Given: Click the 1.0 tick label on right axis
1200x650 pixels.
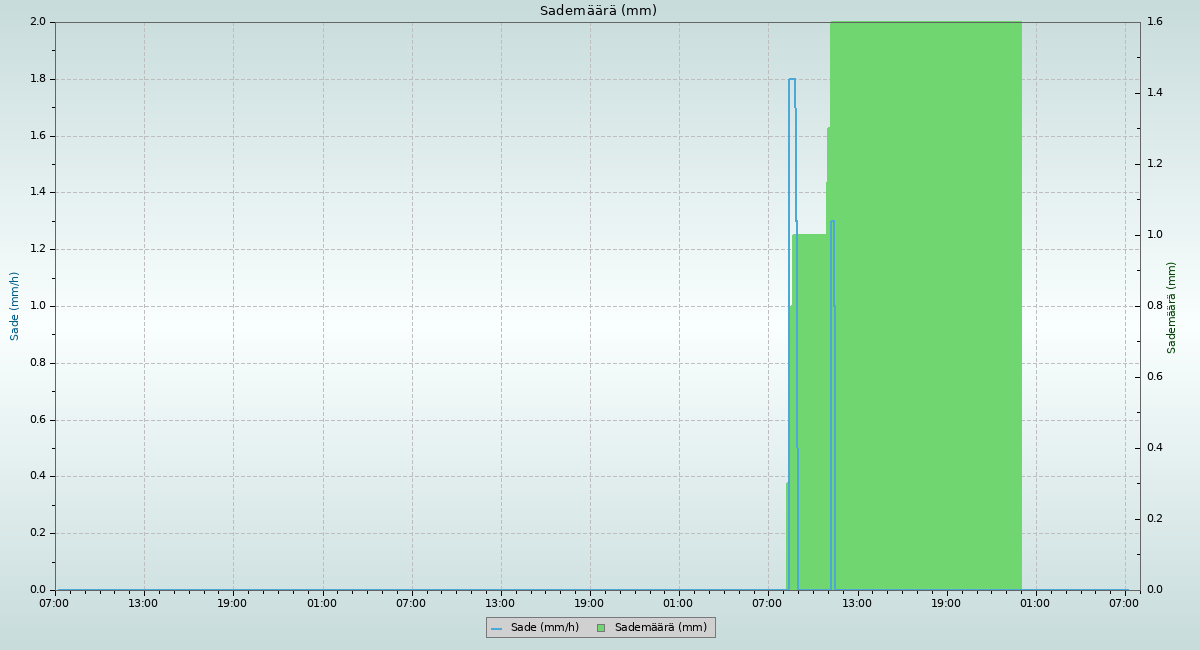Looking at the screenshot, I should pyautogui.click(x=1155, y=235).
